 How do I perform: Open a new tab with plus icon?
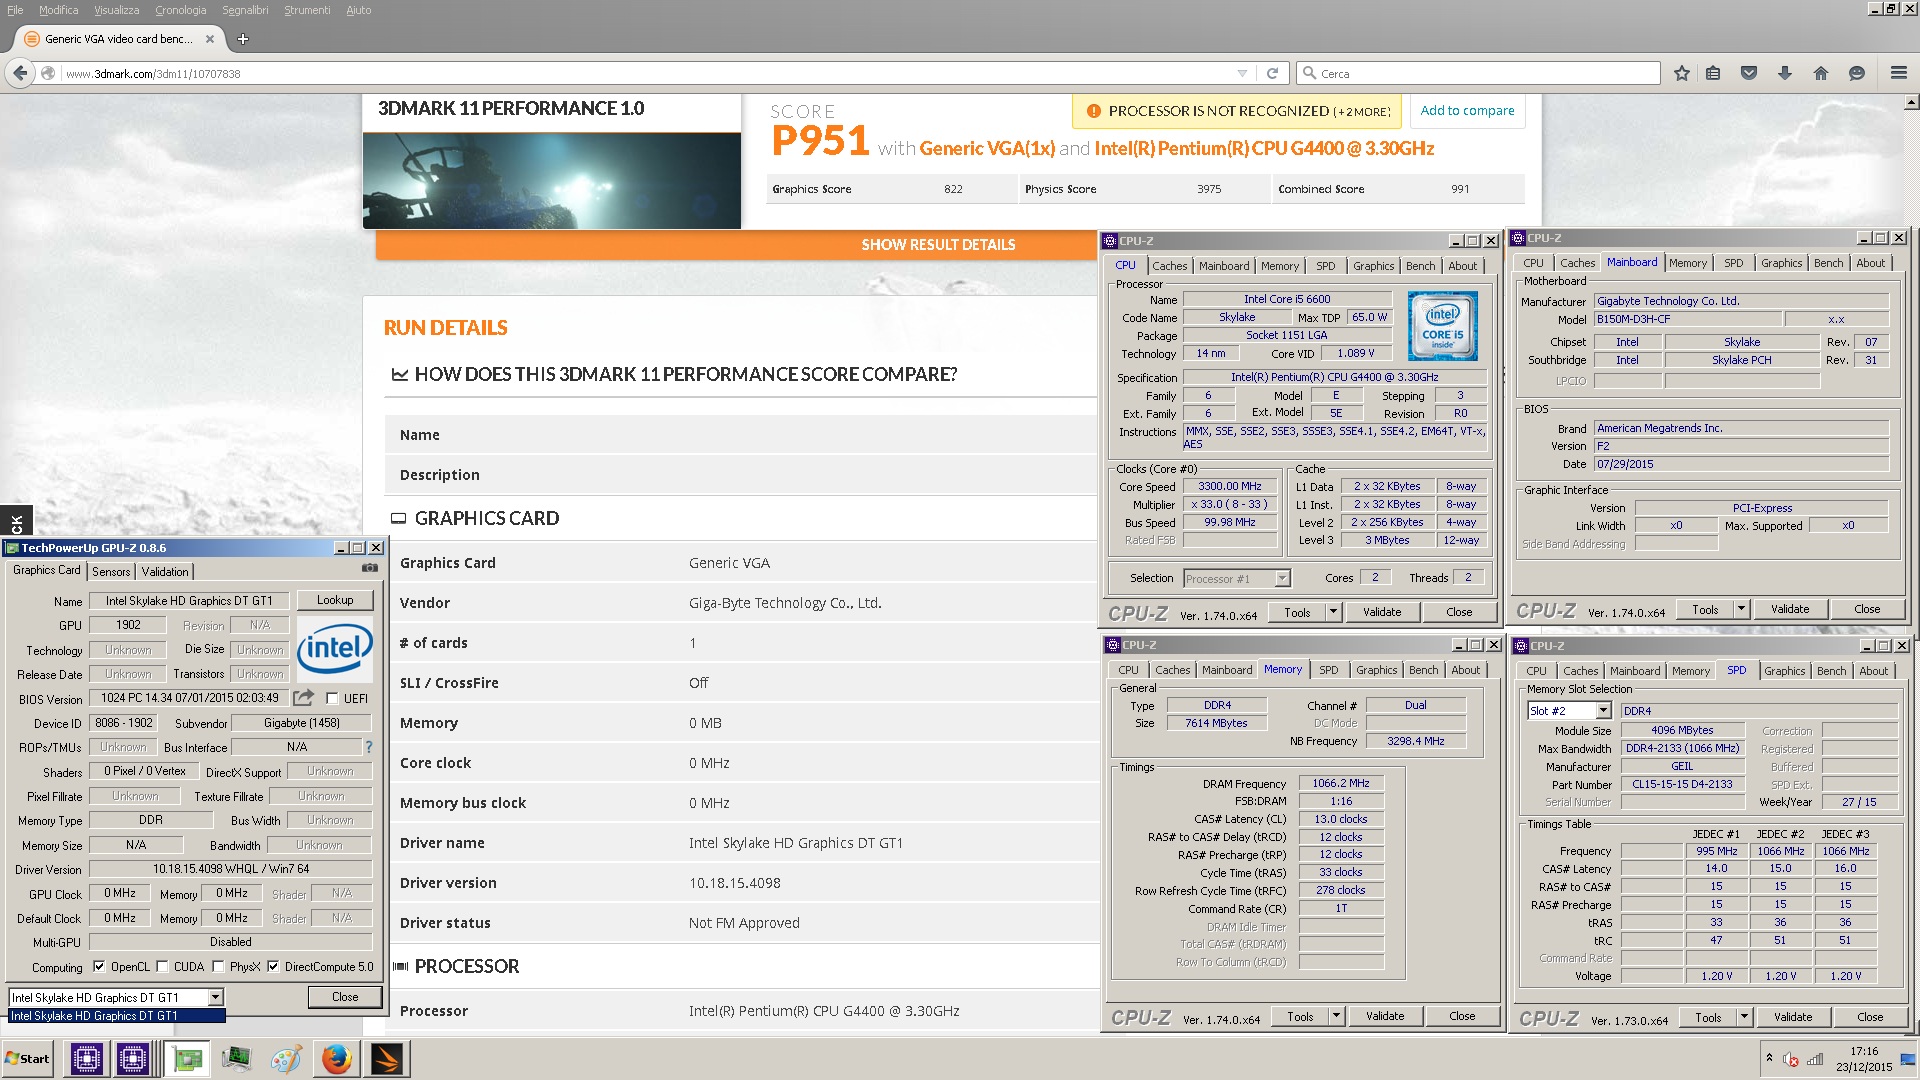(242, 39)
